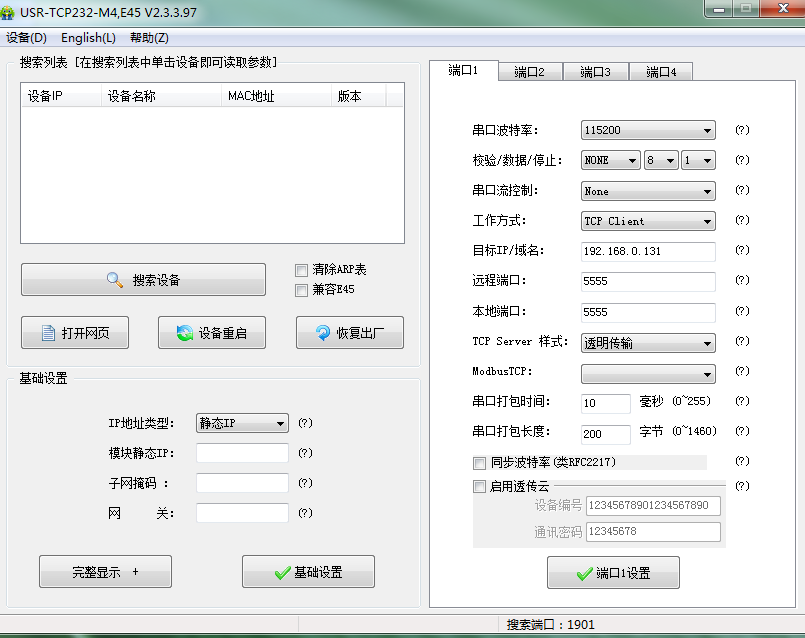Enable the 清除ARP表 checkbox

coord(301,270)
